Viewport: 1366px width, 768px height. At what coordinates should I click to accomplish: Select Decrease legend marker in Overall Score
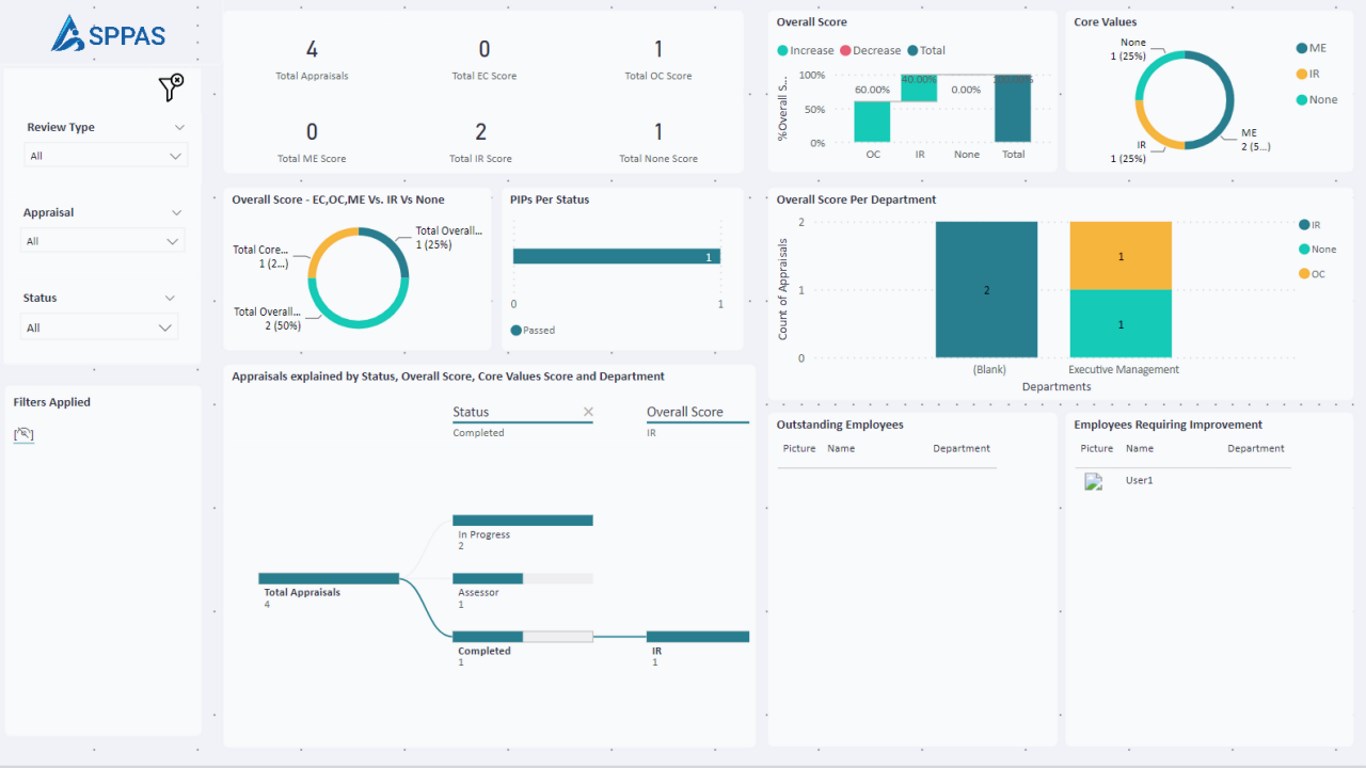[846, 51]
